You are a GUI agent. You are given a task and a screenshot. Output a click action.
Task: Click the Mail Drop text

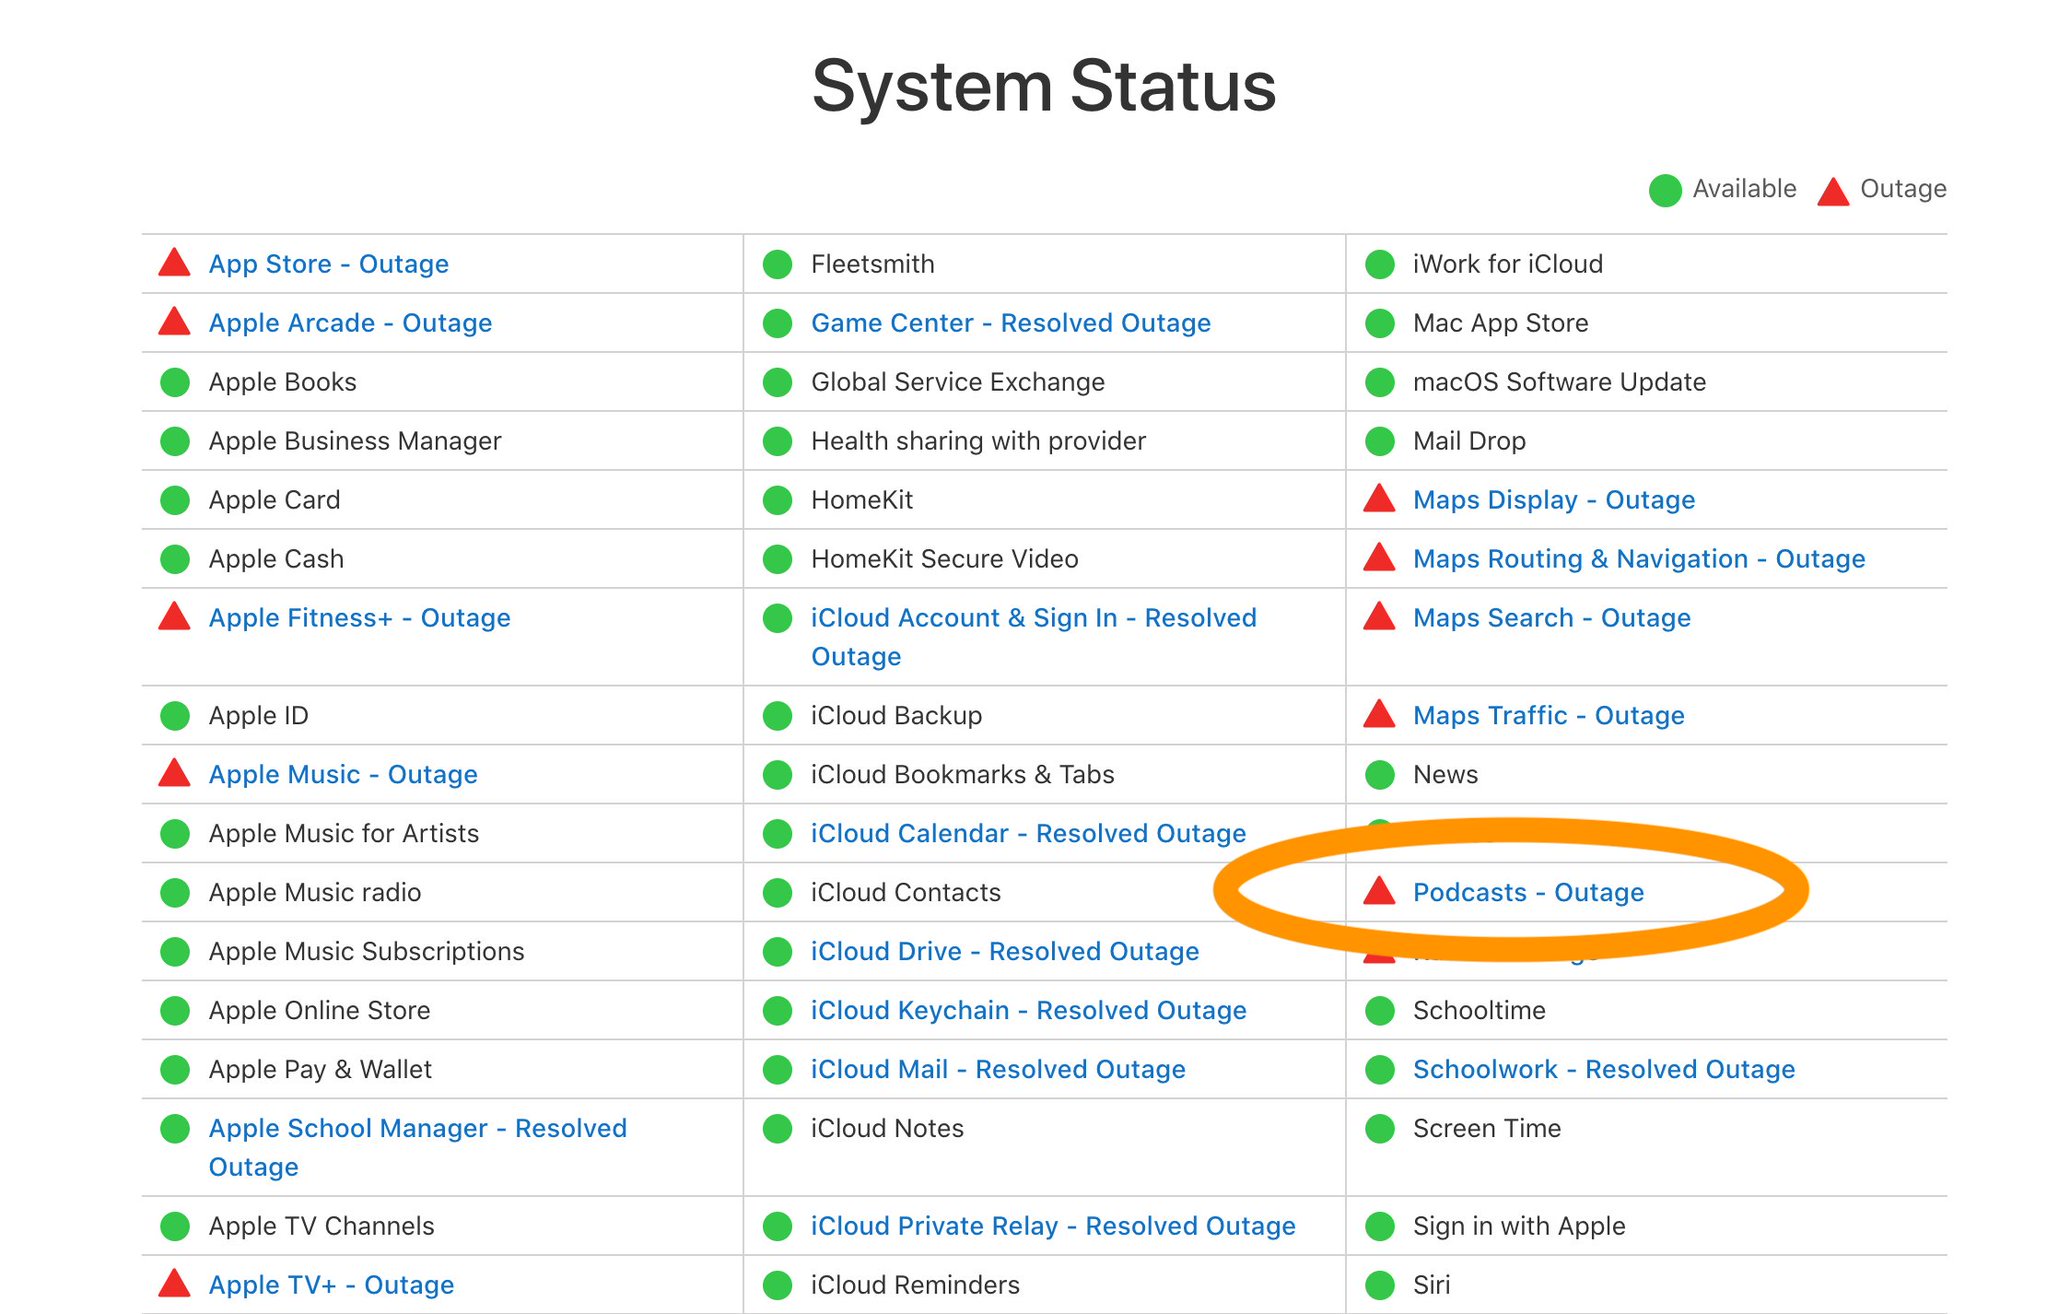1469,441
